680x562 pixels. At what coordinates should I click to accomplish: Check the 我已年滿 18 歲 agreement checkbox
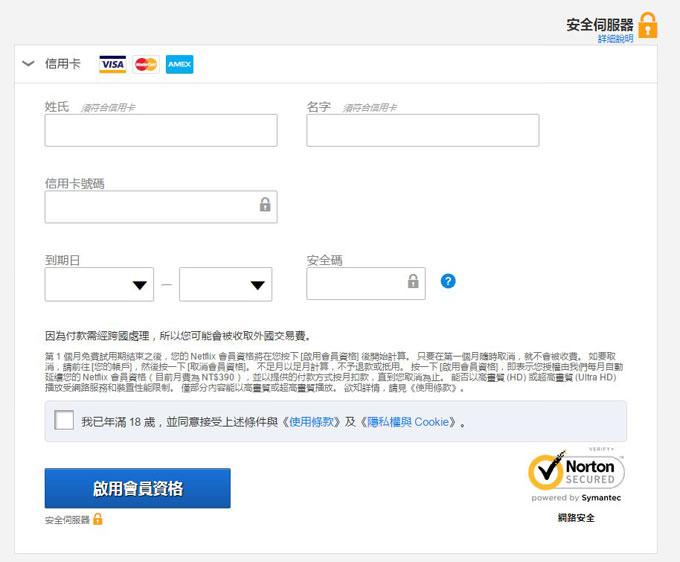(x=64, y=421)
